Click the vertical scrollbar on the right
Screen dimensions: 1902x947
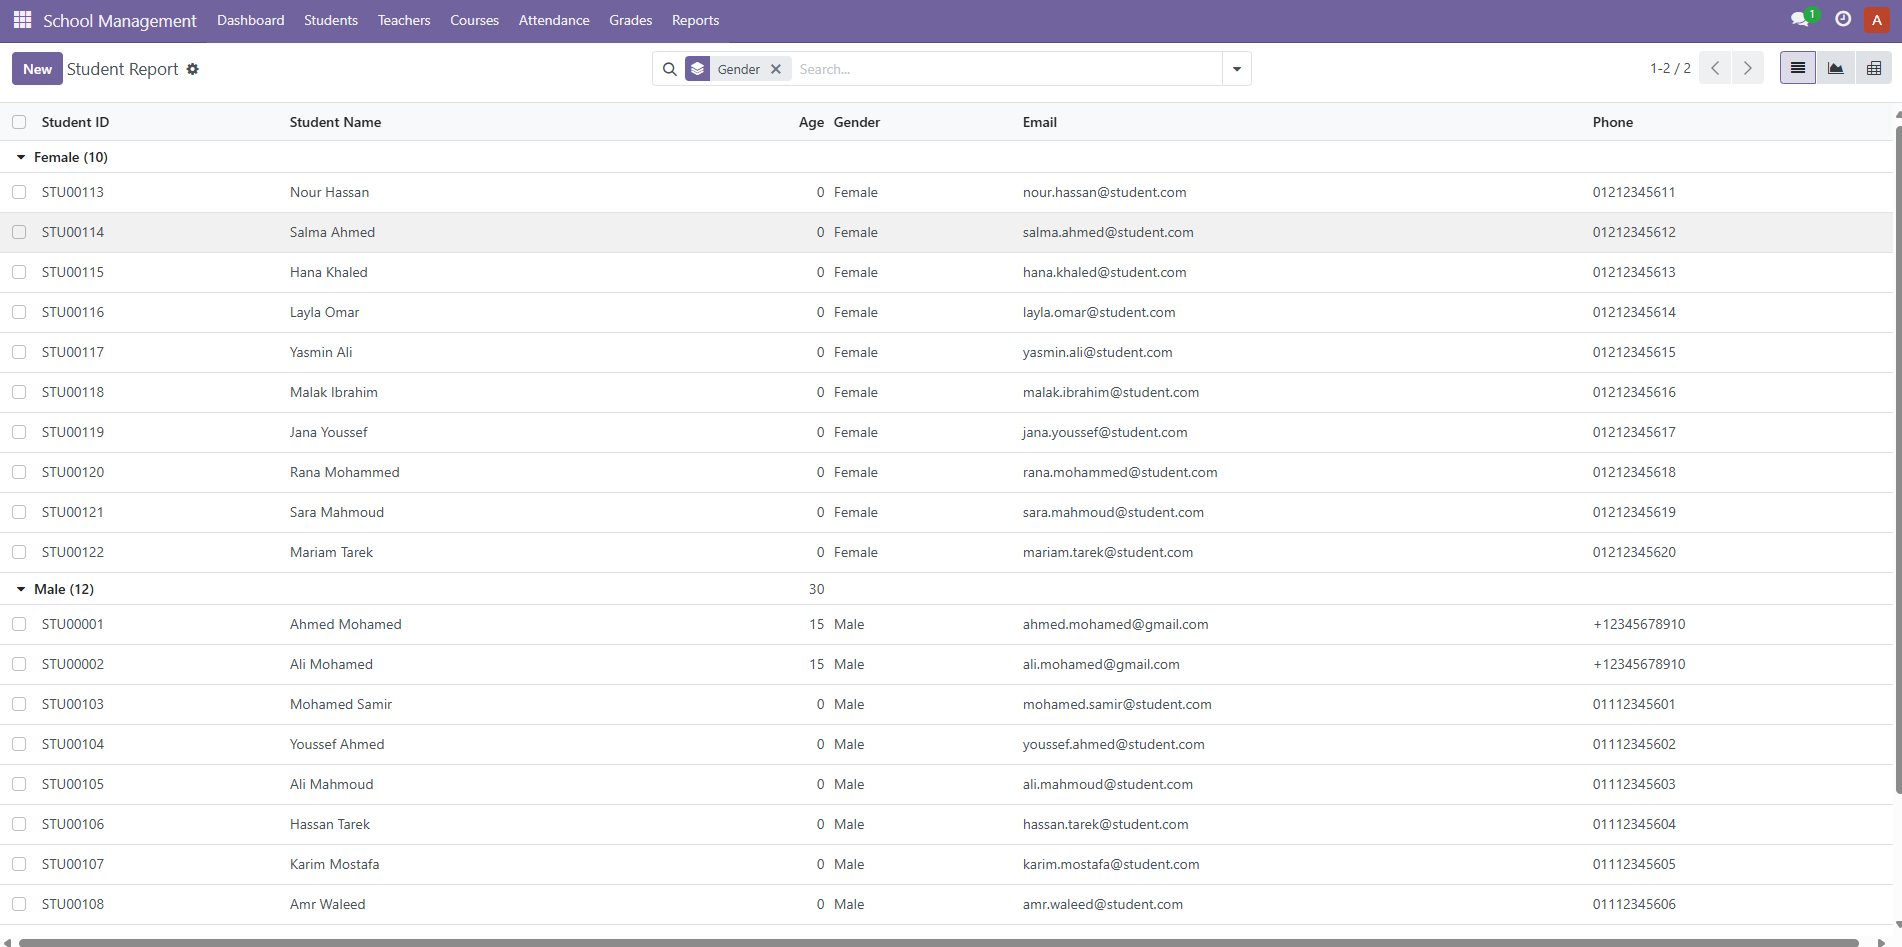tap(1898, 458)
